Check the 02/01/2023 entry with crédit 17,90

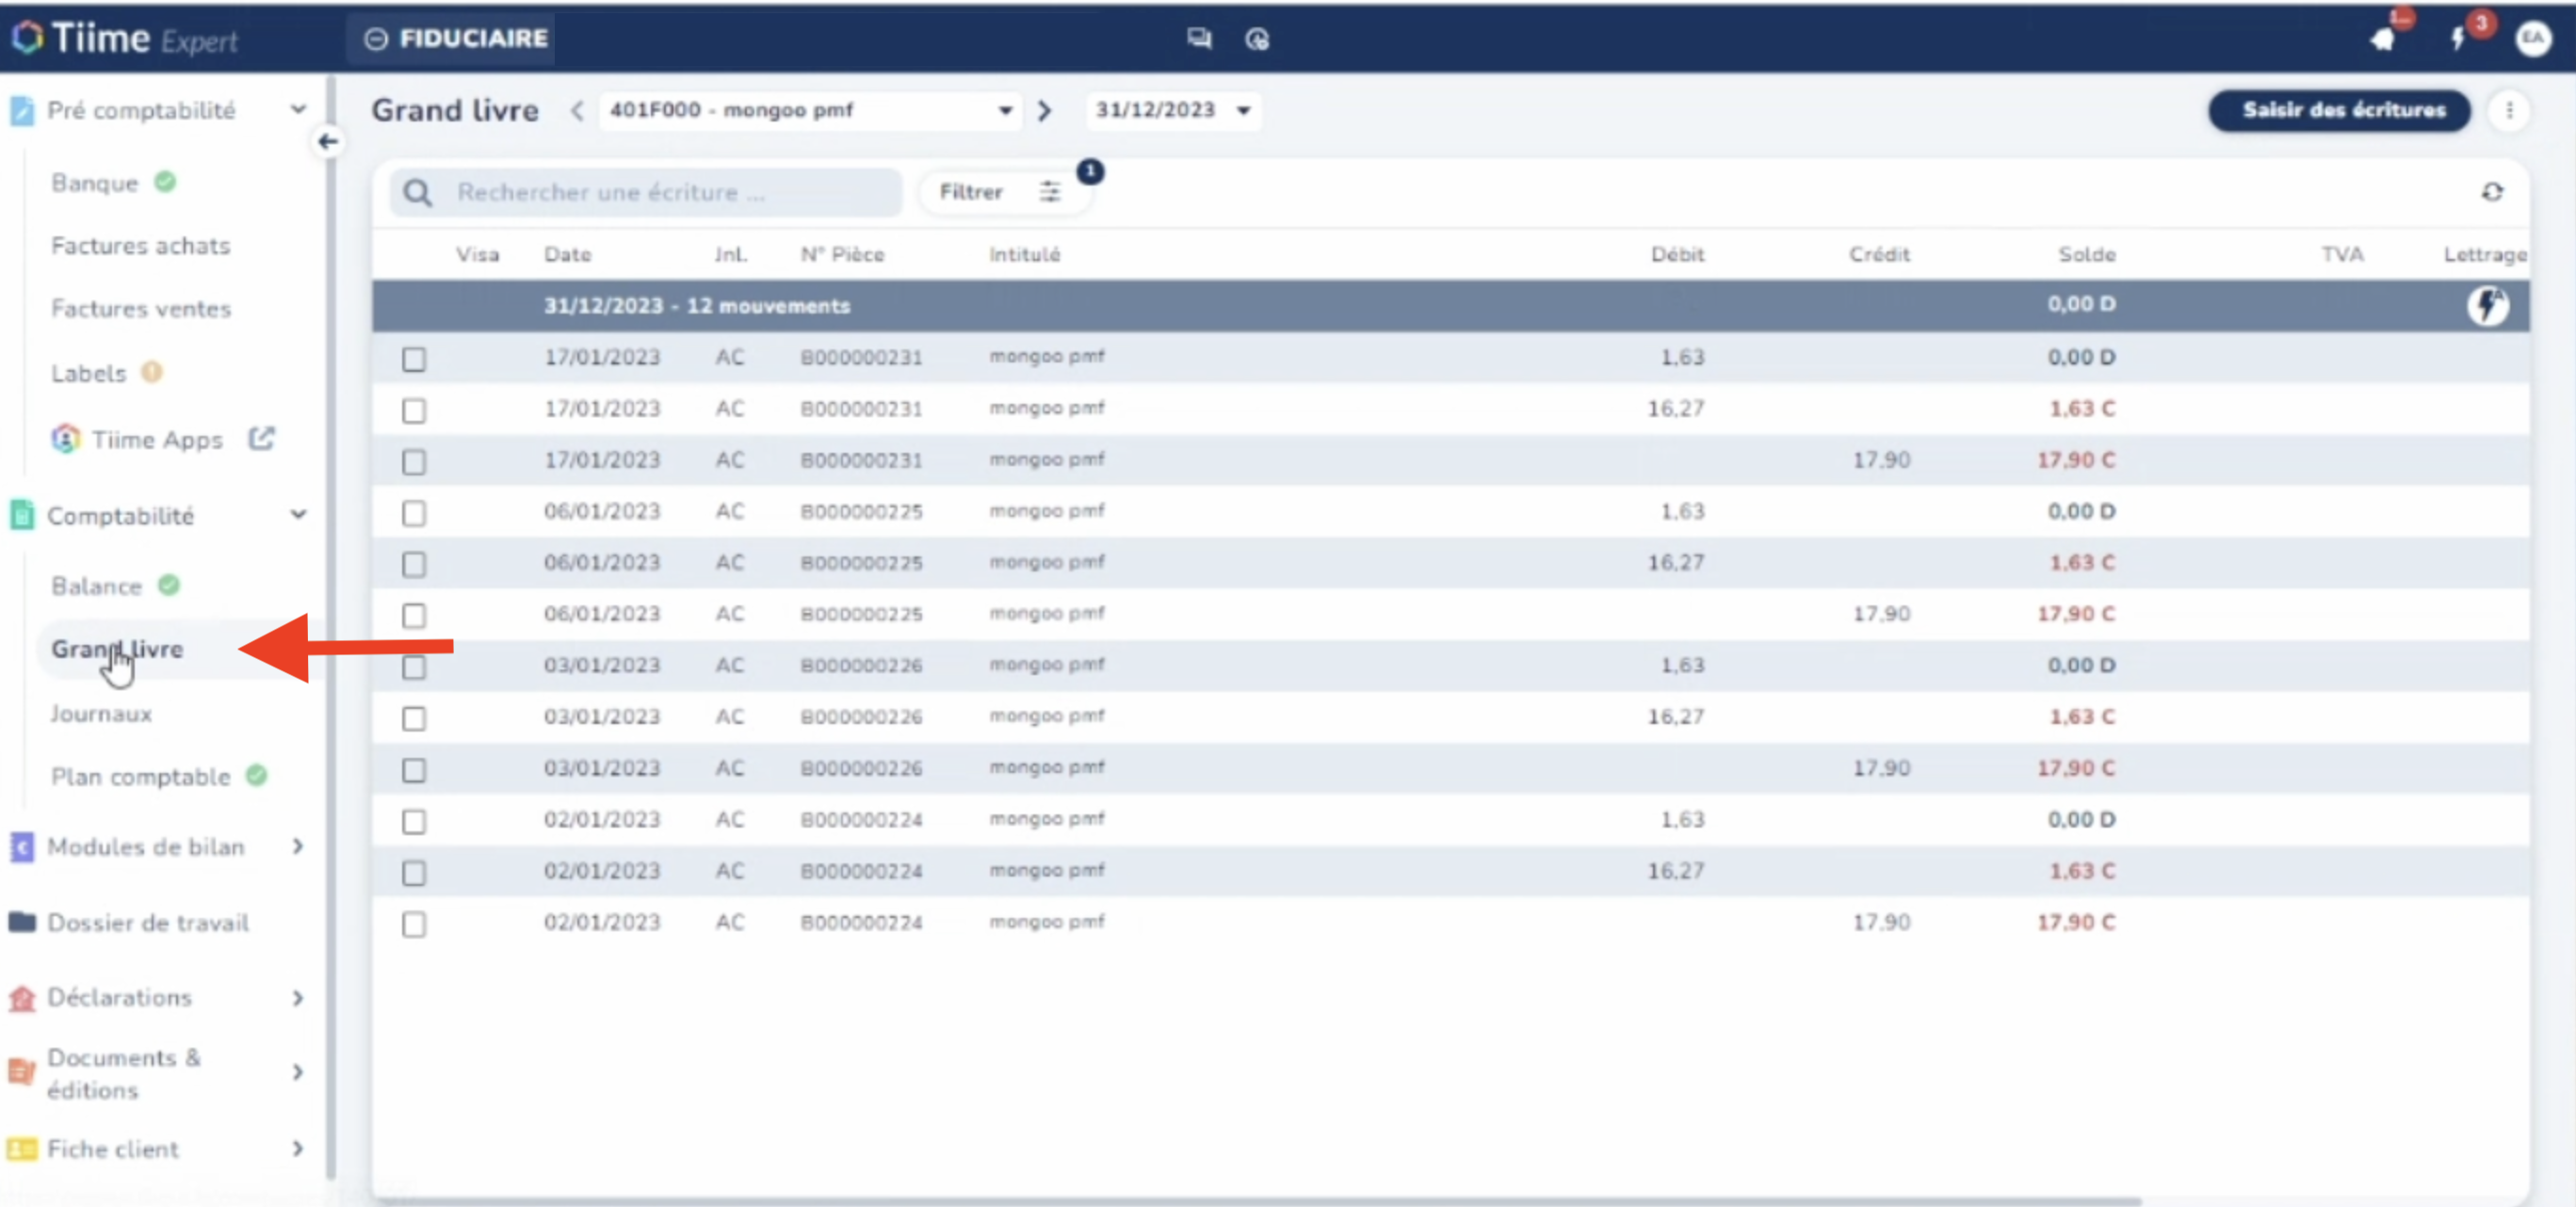414,924
